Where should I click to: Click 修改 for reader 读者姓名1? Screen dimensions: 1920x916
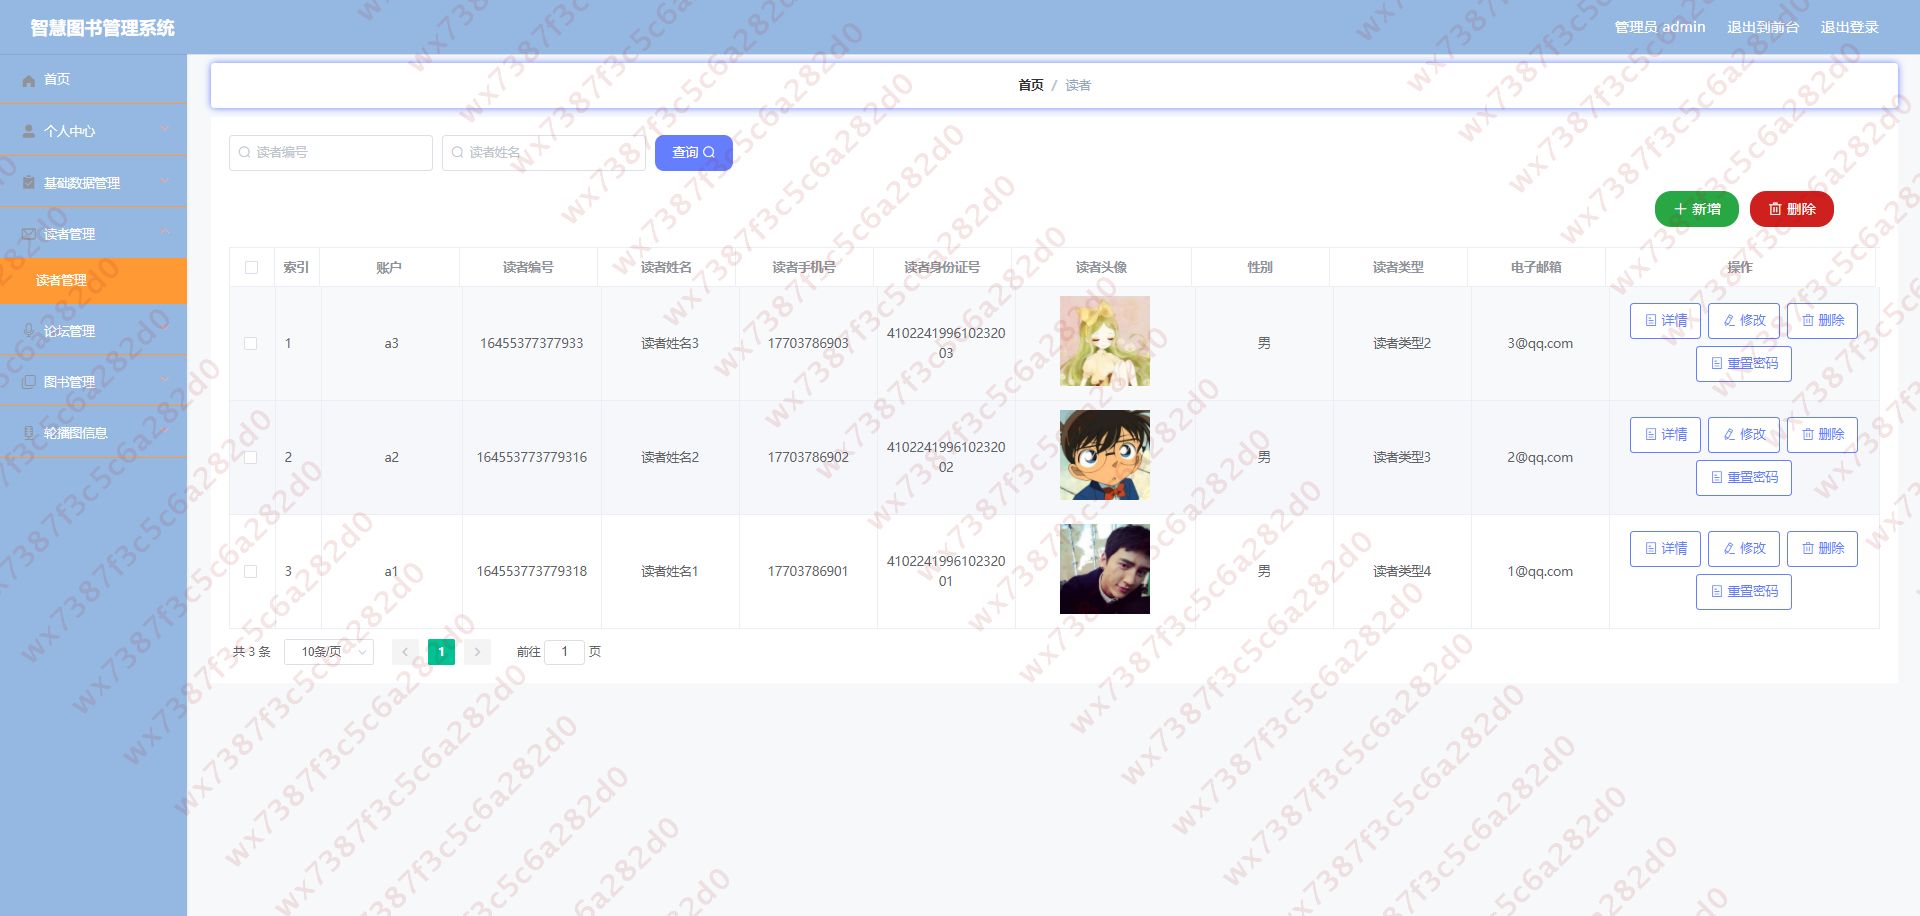[x=1744, y=549]
